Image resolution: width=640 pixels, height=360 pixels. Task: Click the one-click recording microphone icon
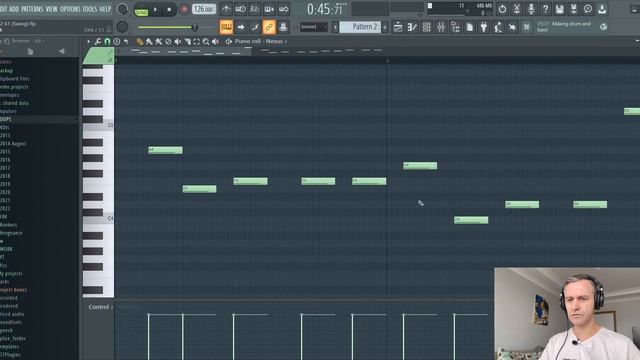(531, 9)
